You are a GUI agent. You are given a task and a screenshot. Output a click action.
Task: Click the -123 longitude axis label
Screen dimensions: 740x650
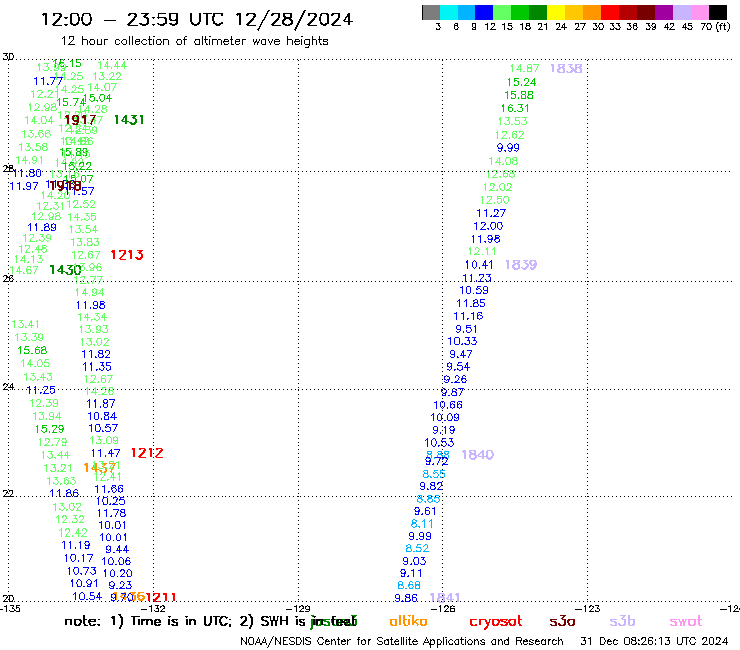pos(588,608)
